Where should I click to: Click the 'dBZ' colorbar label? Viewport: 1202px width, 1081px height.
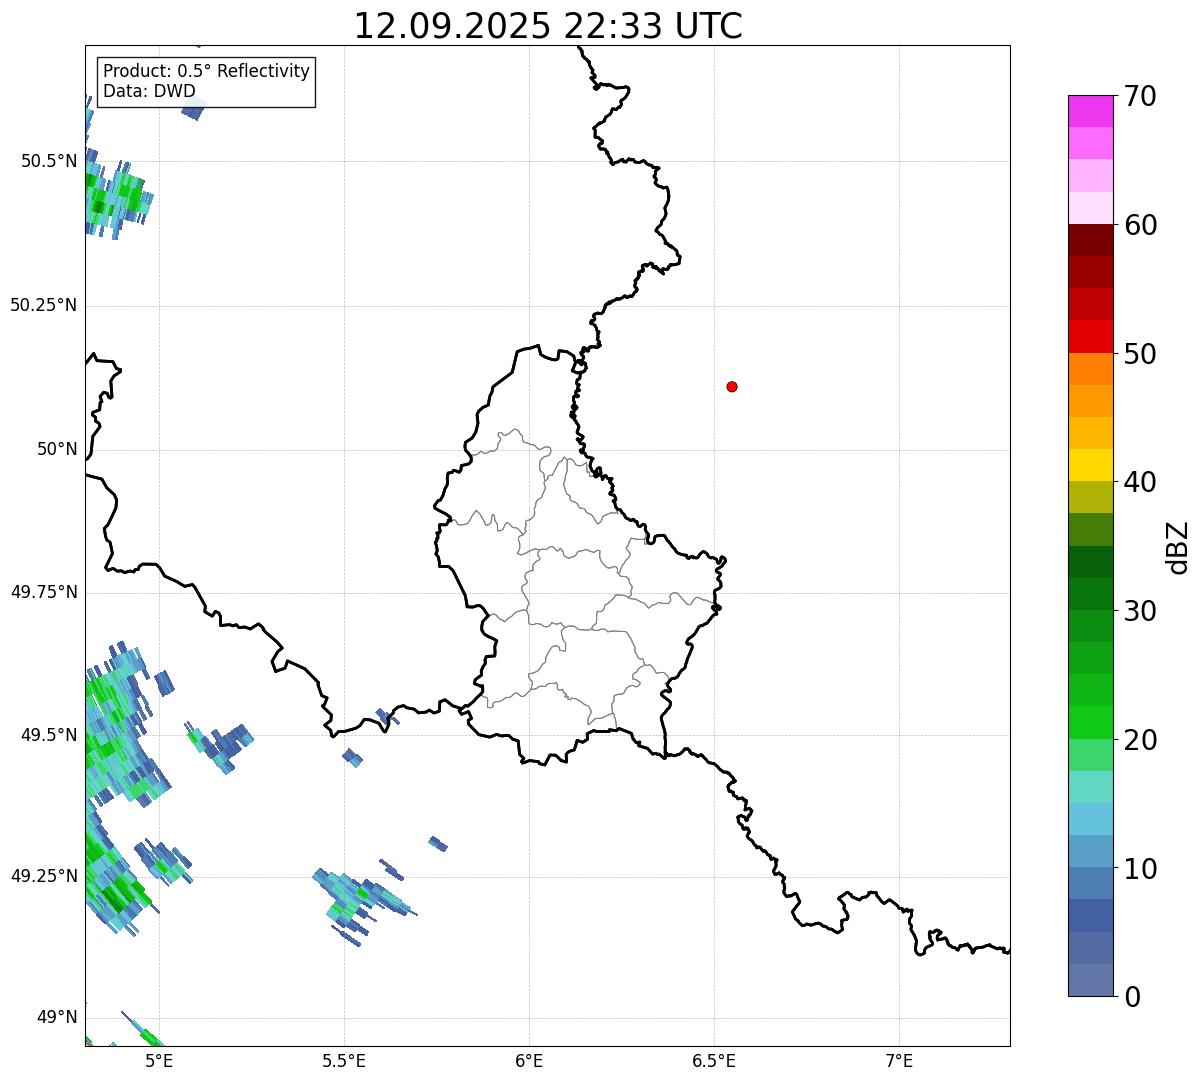point(1178,546)
